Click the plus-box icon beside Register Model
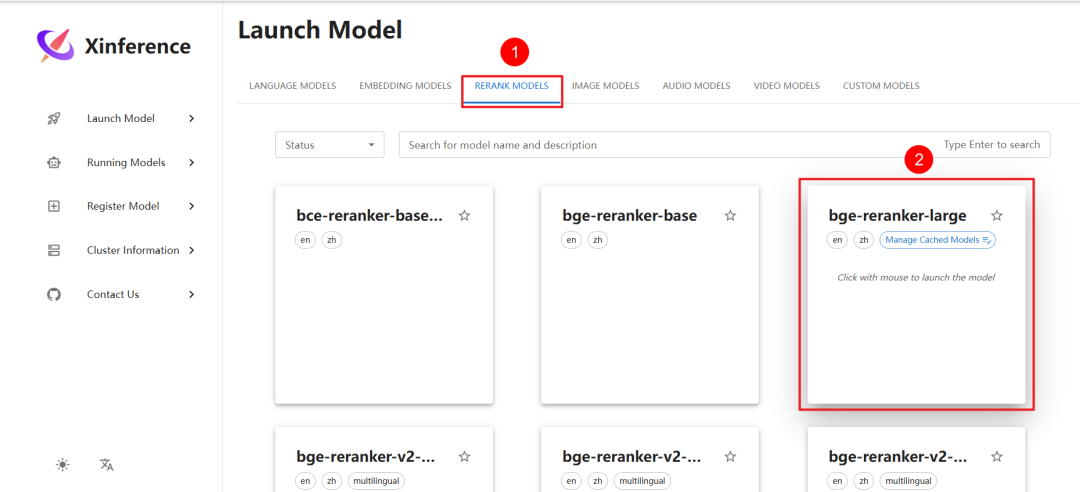This screenshot has height=492, width=1080. point(54,206)
